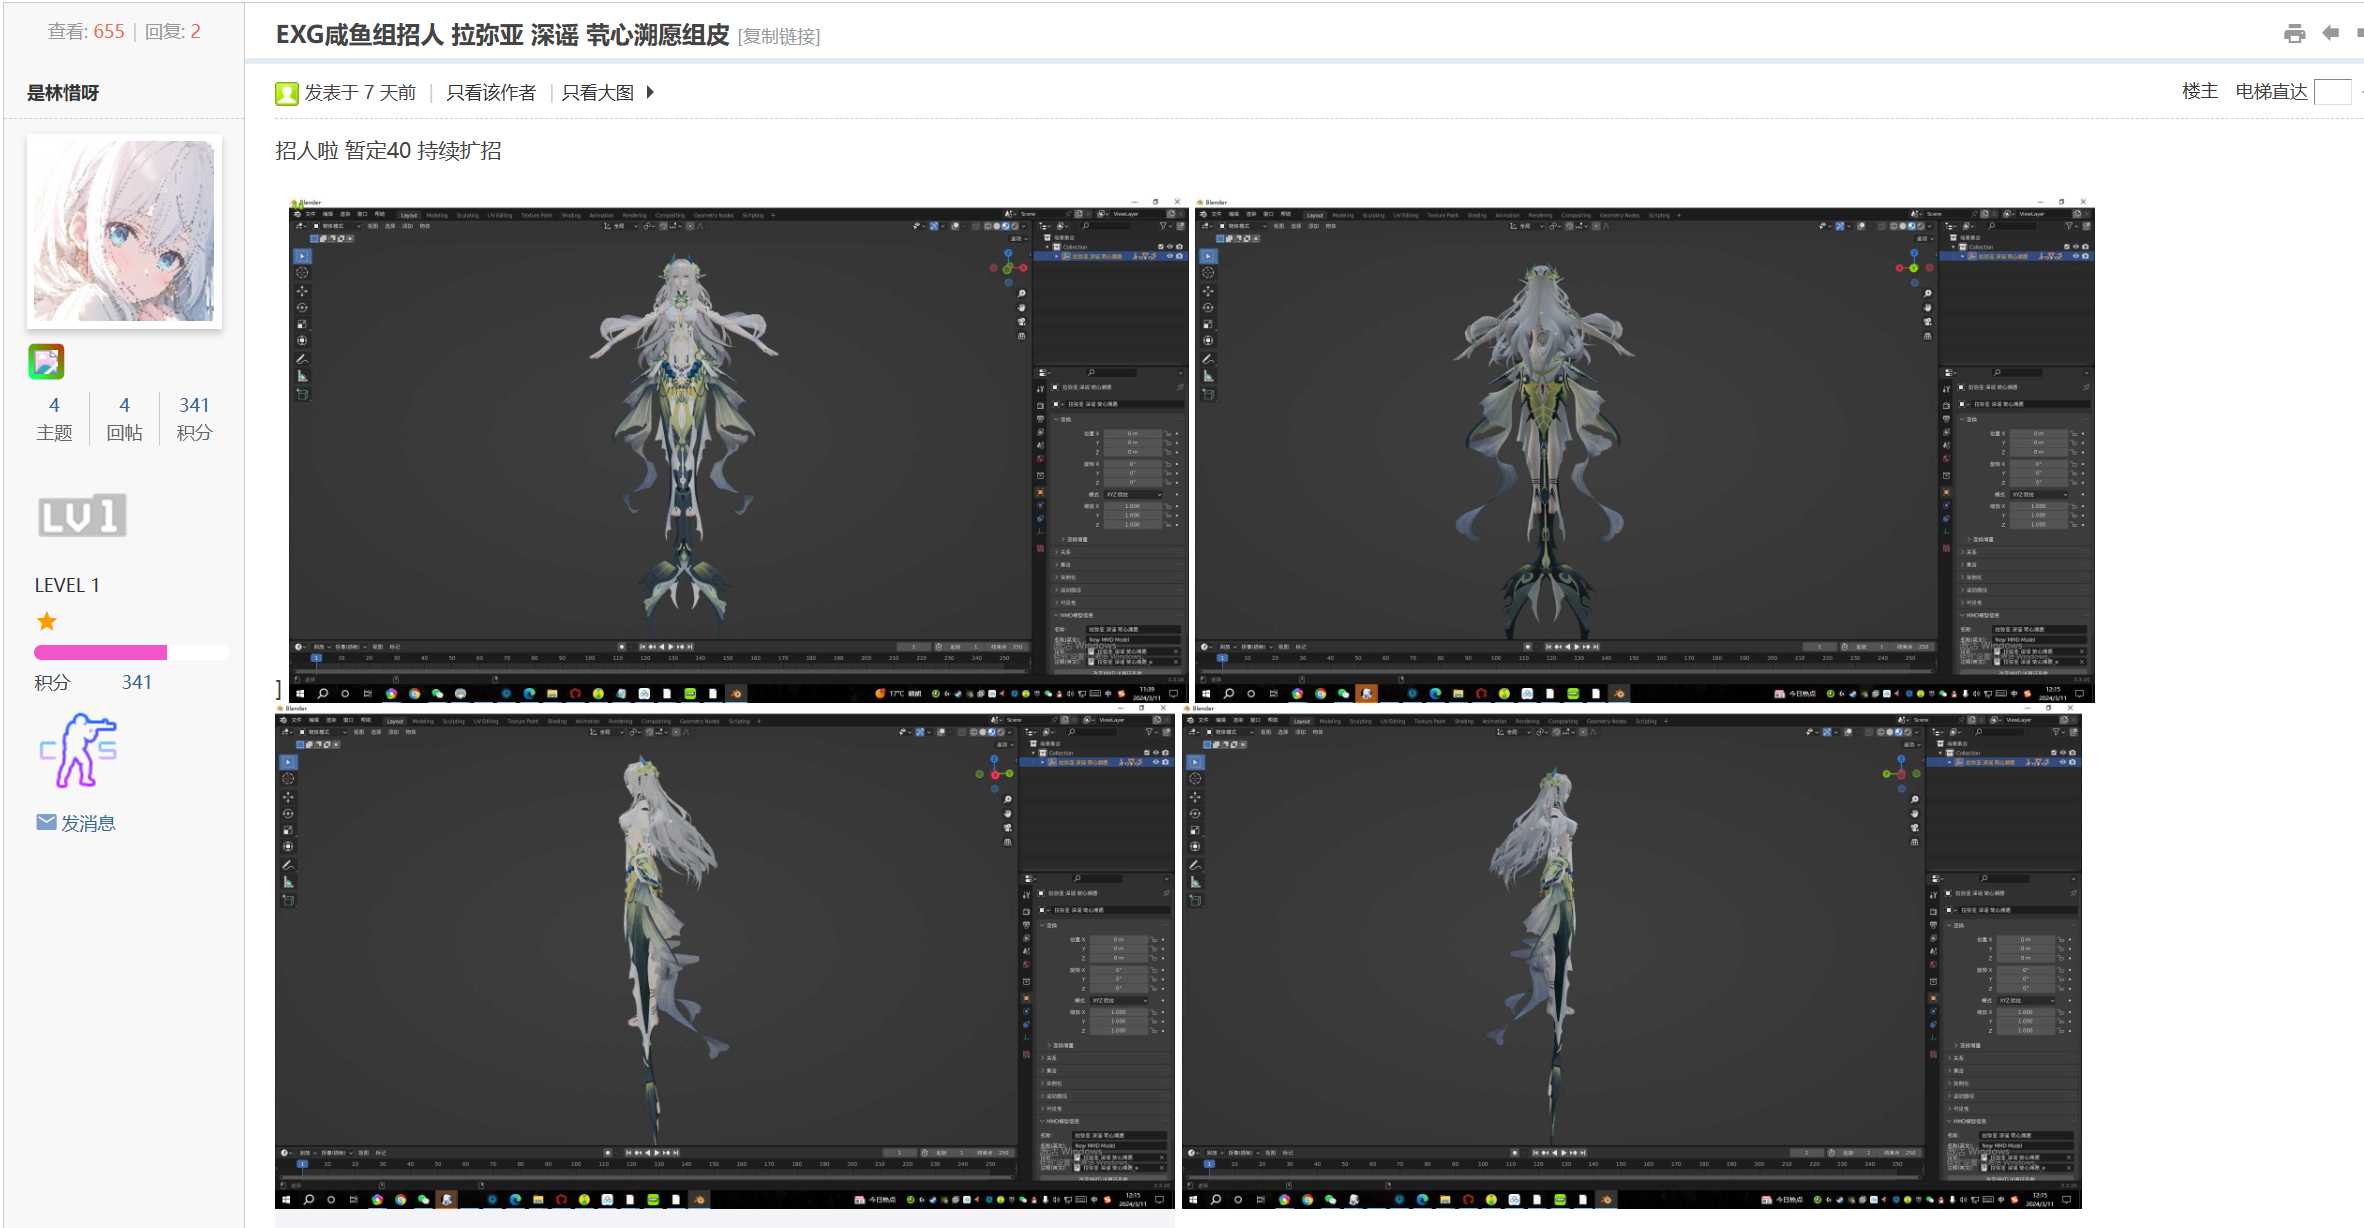This screenshot has width=2364, height=1228.
Task: Open the 341 积分 stat link
Action: coord(194,418)
